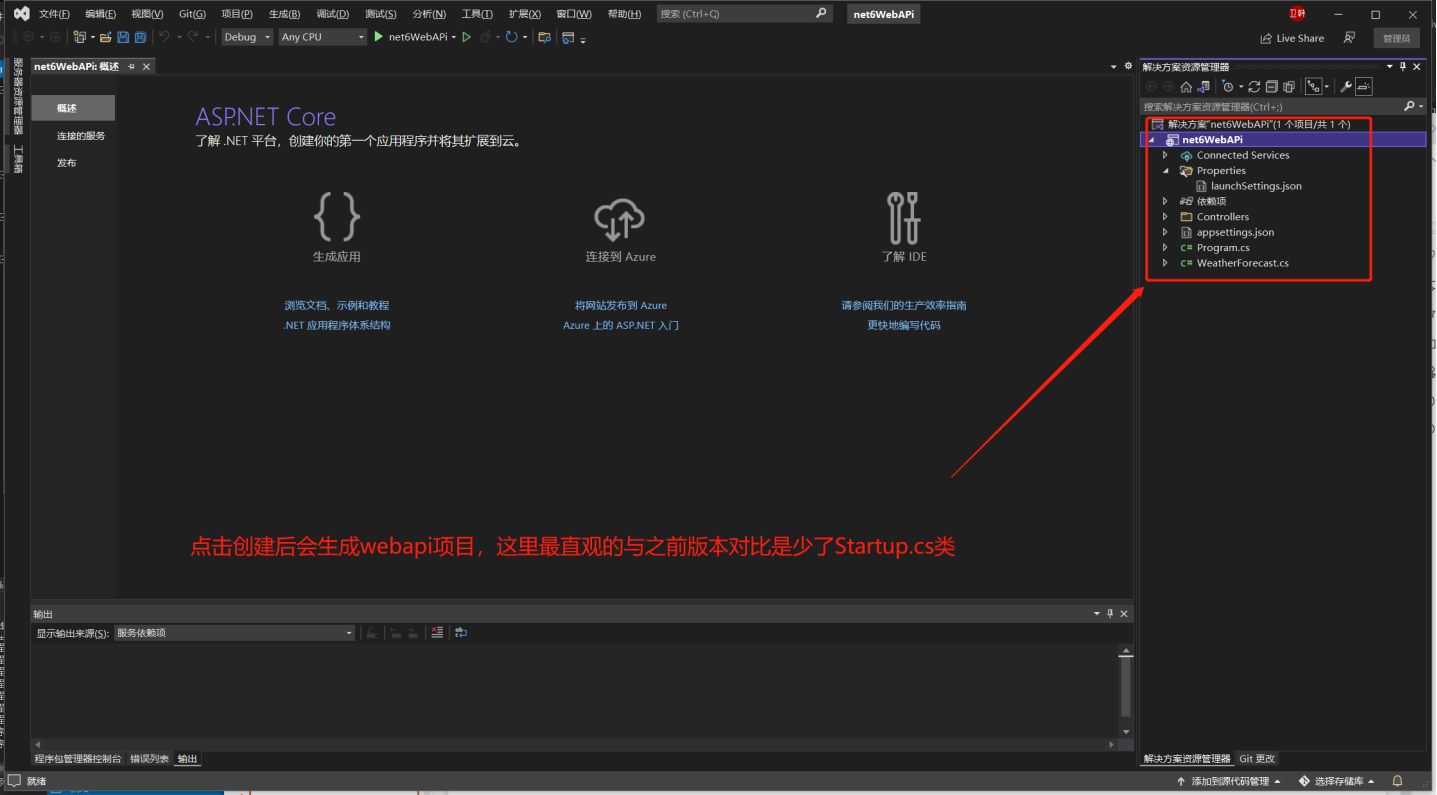Open link 浏览文档、示例和教程
Viewport: 1437px width, 795px height.
click(337, 305)
